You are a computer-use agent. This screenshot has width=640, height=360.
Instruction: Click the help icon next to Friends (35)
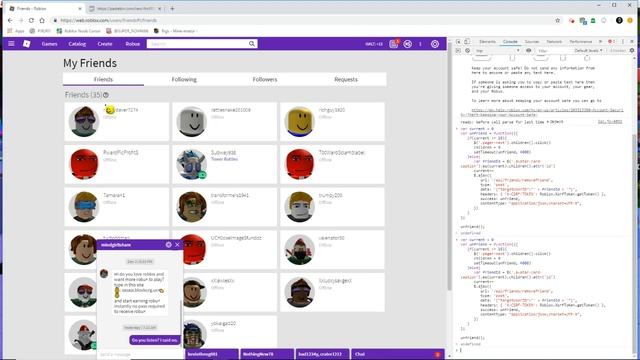[x=106, y=95]
